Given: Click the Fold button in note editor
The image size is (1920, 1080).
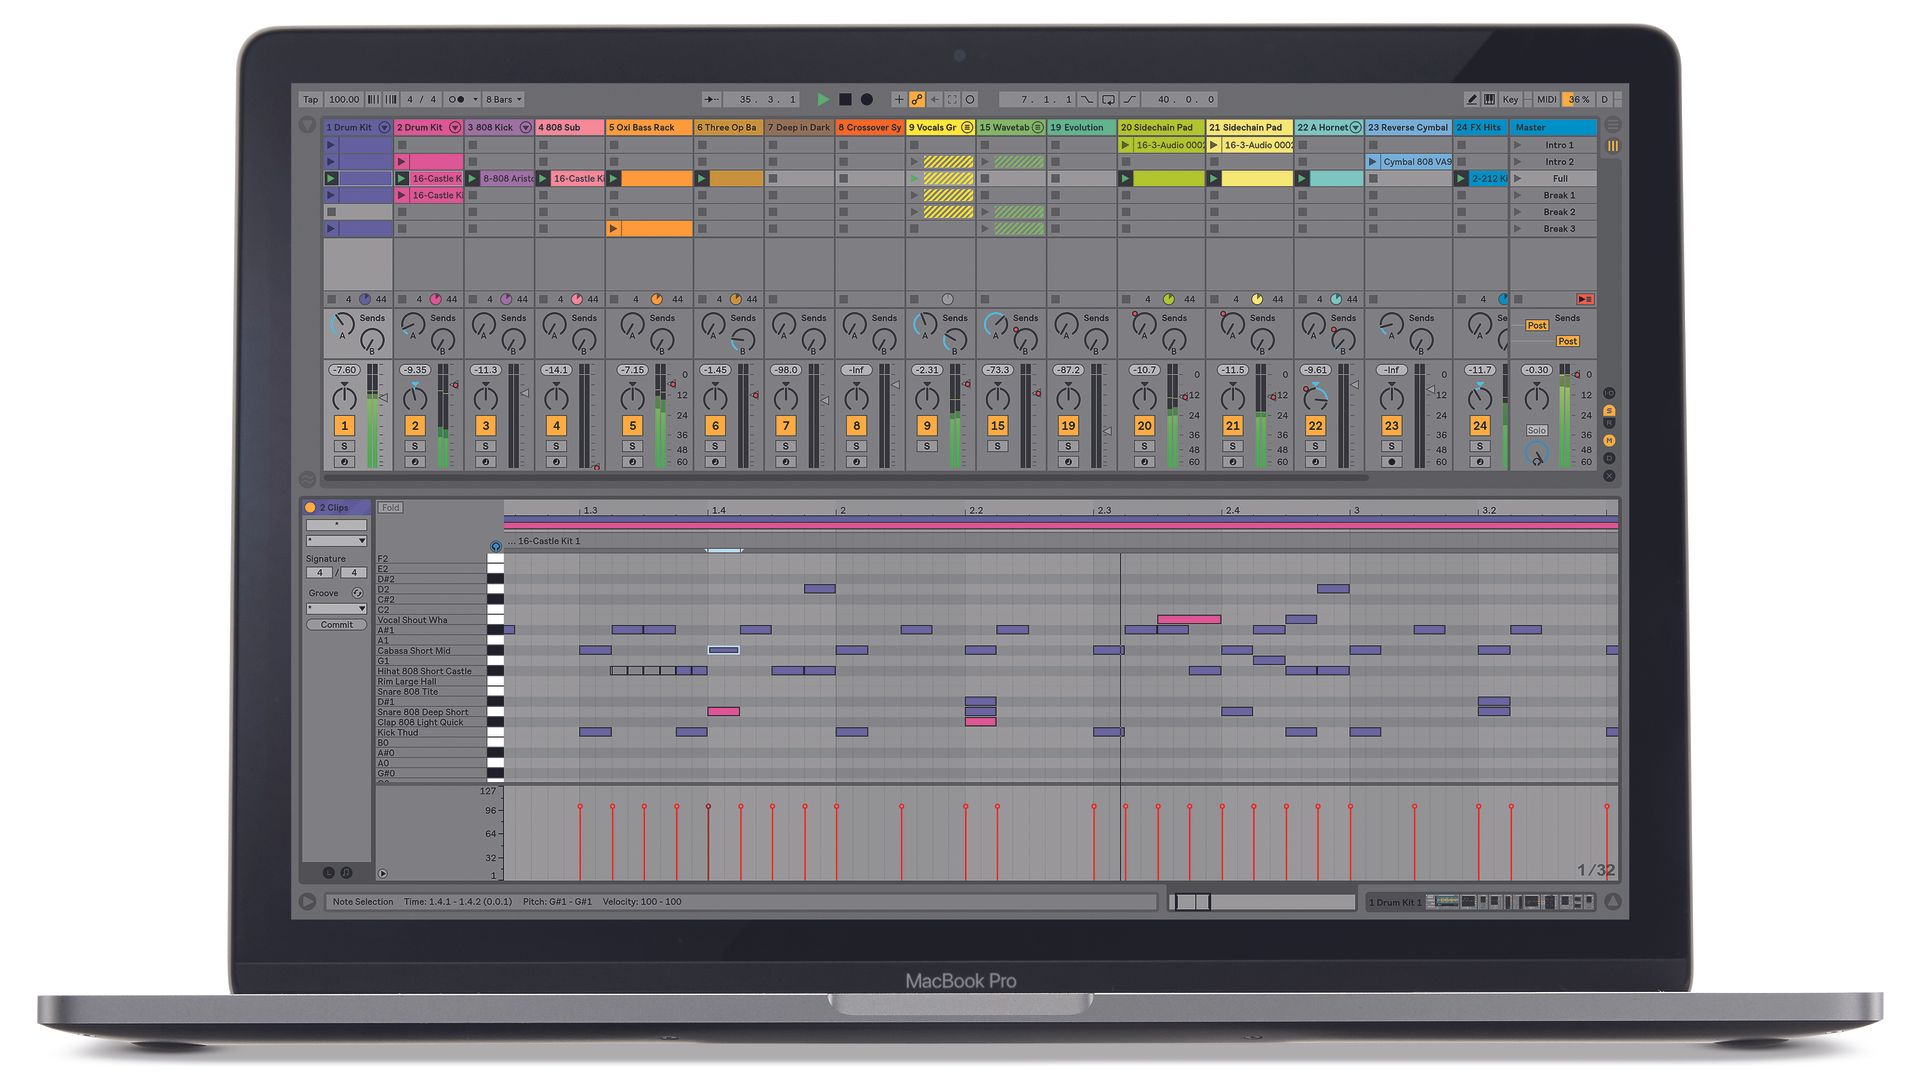Looking at the screenshot, I should click(390, 508).
